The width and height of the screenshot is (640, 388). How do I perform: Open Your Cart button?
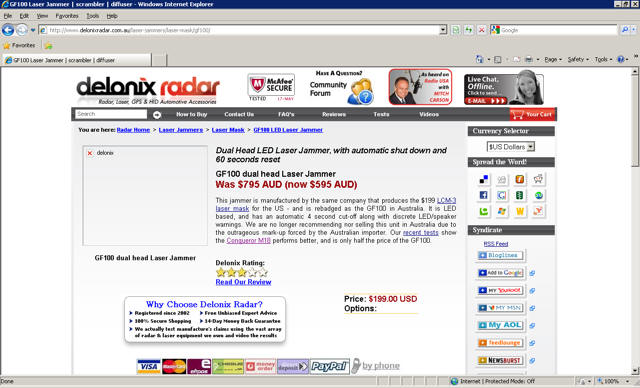(533, 115)
